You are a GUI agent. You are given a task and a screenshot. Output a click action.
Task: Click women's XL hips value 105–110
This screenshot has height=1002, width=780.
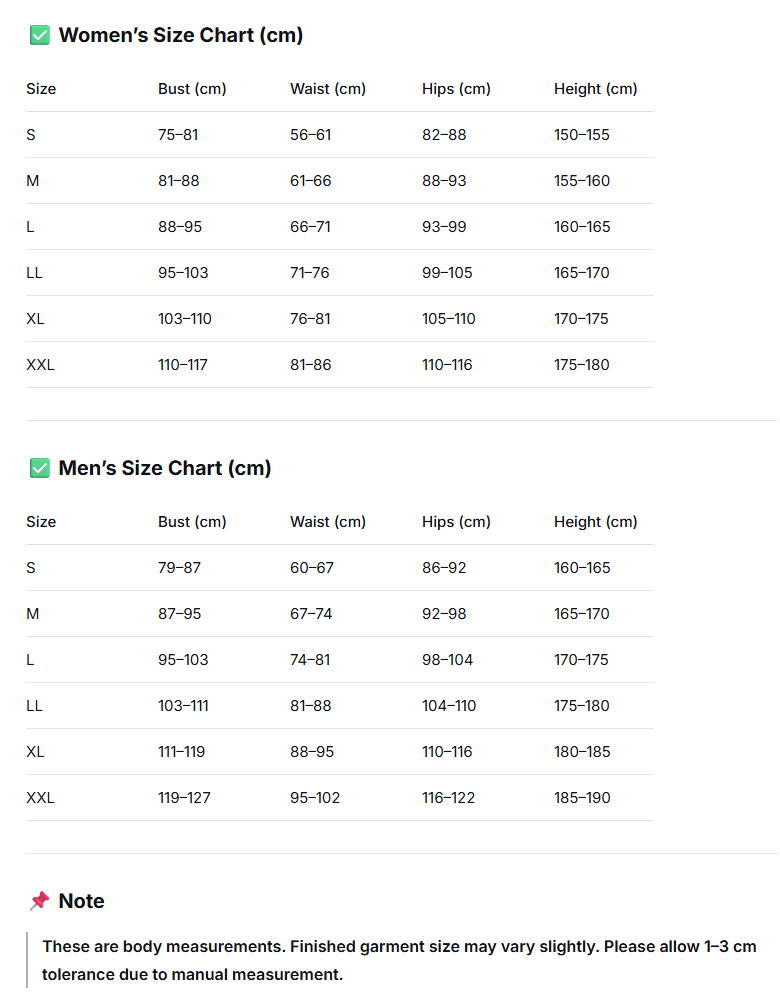tap(448, 319)
